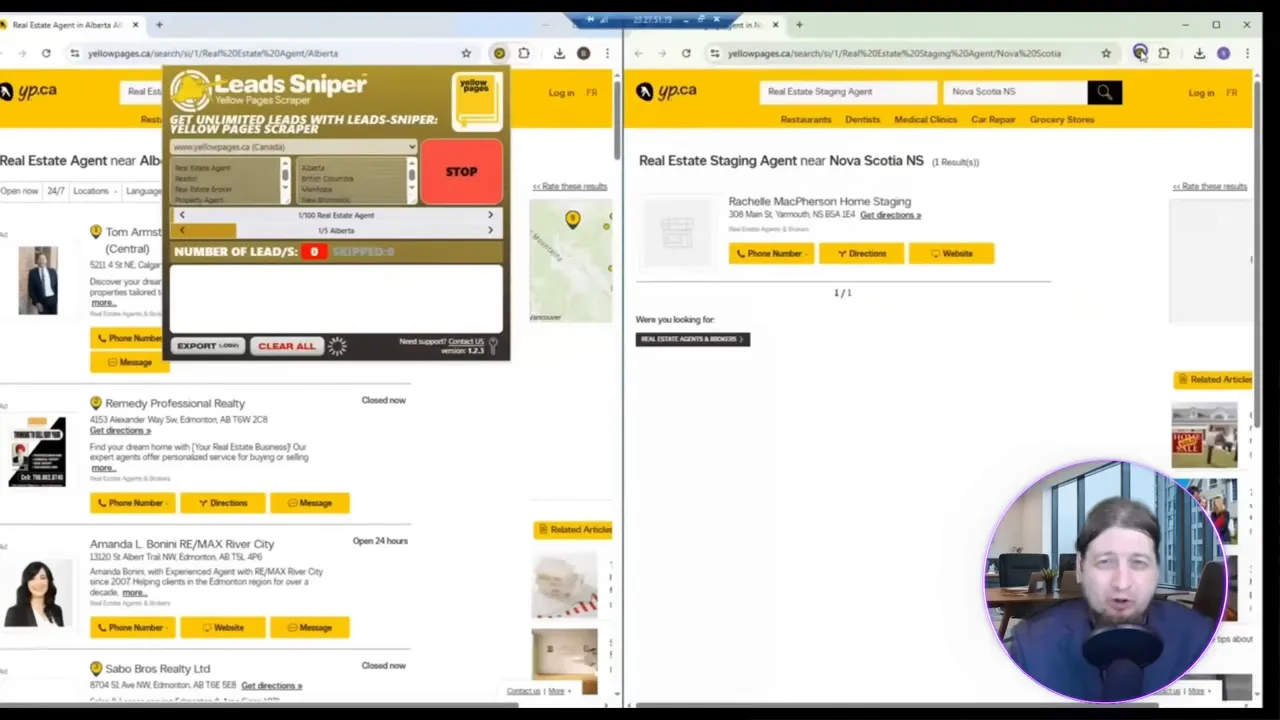
Task: Select British Columbia in the location list
Action: point(328,179)
